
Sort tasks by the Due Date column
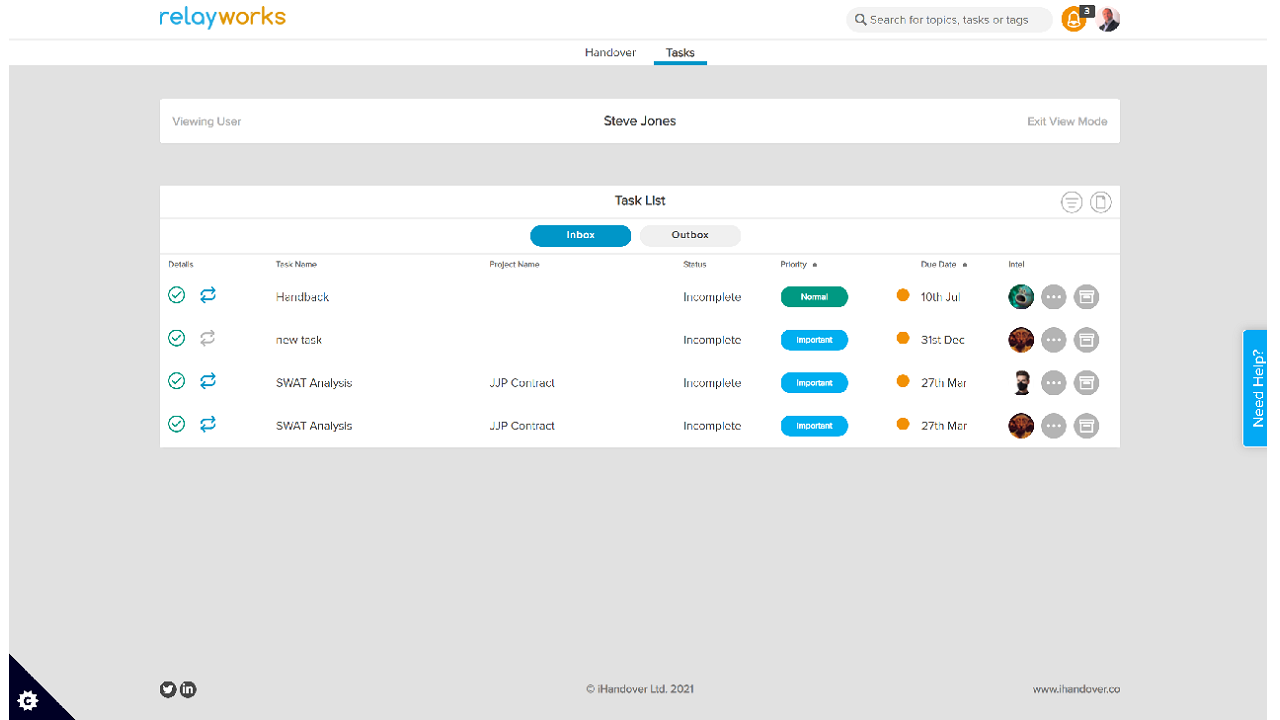944,265
